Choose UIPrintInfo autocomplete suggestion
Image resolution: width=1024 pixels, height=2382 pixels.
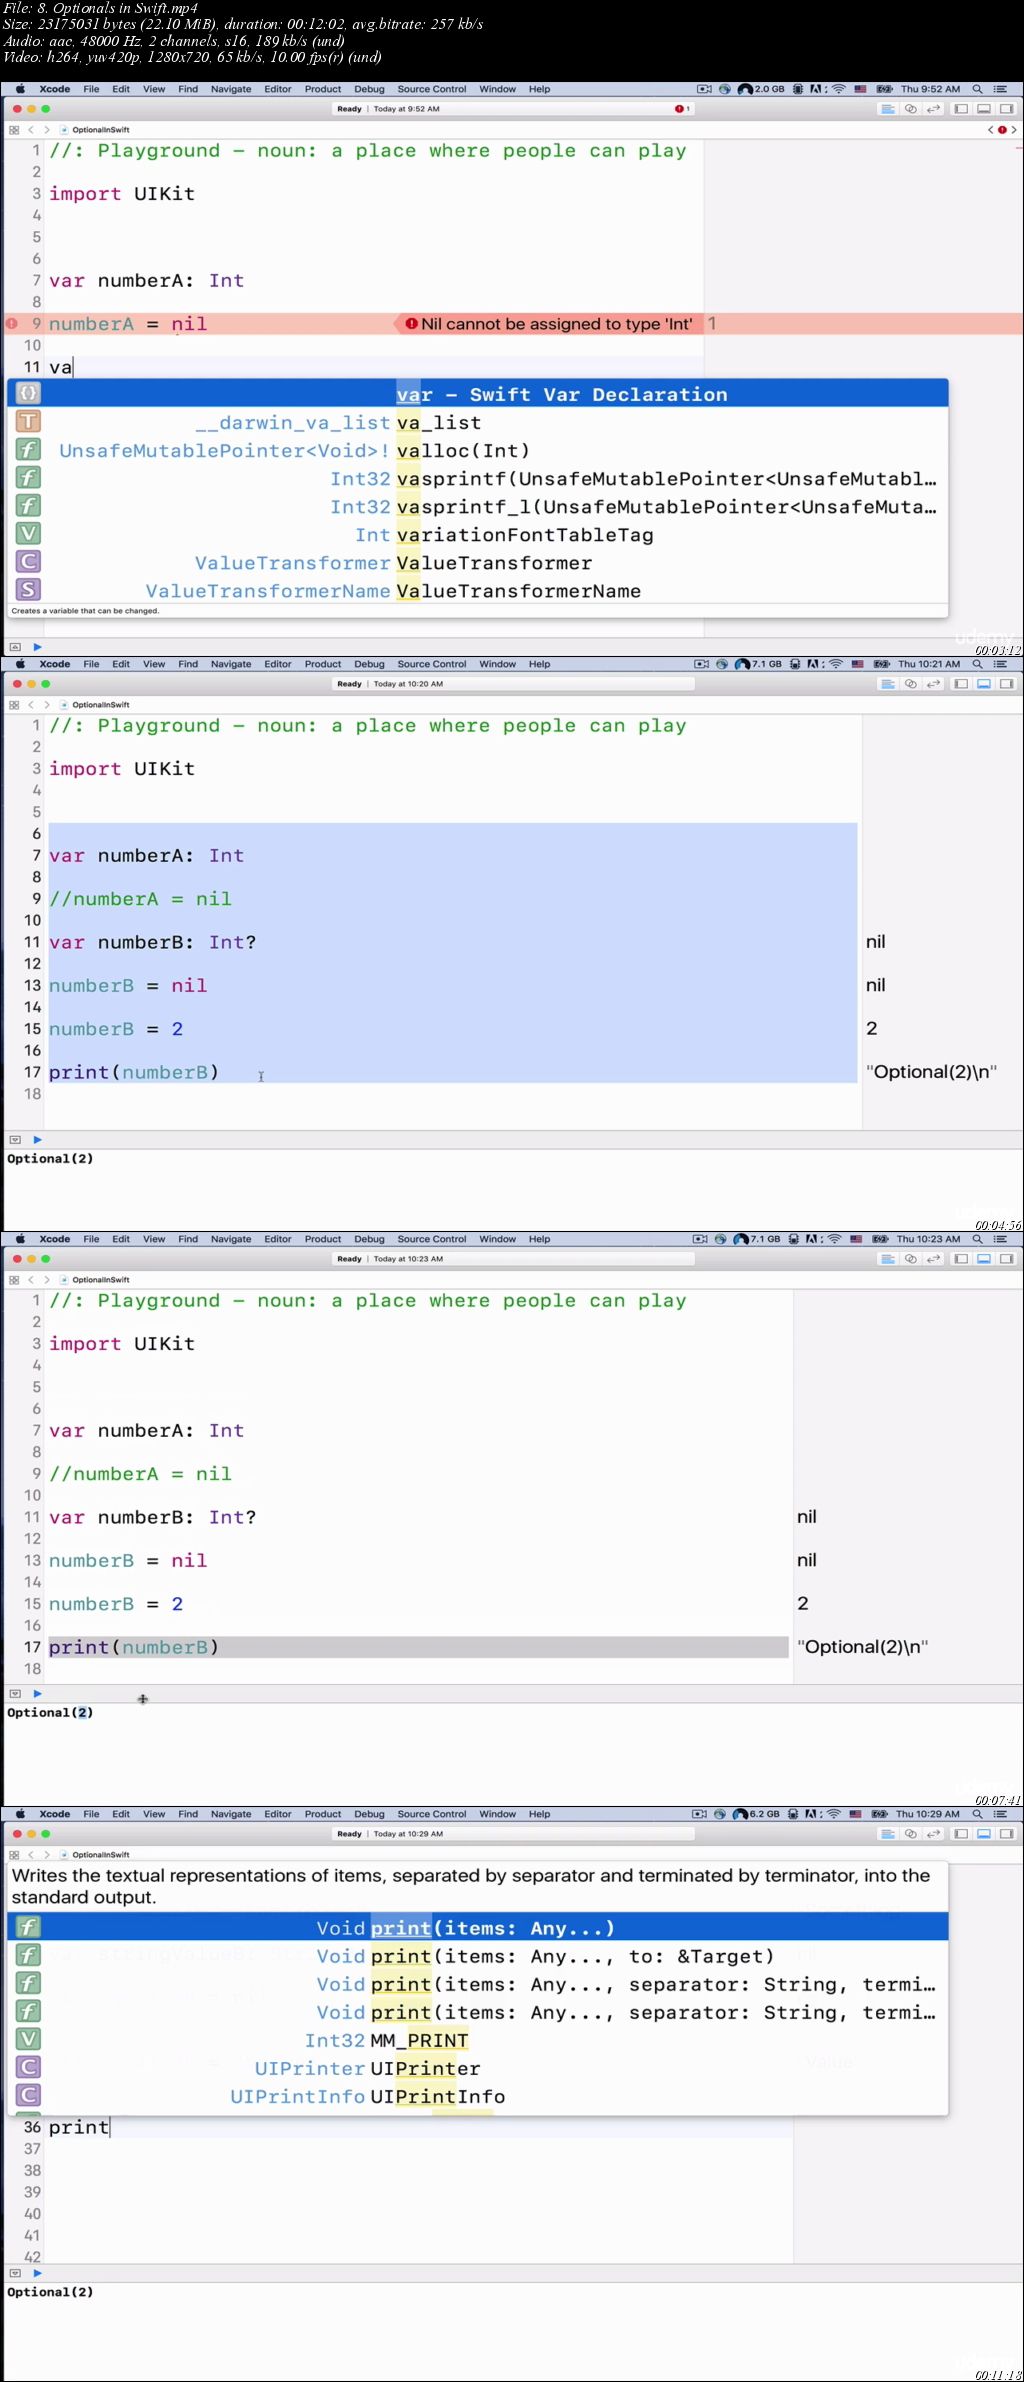478,2096
